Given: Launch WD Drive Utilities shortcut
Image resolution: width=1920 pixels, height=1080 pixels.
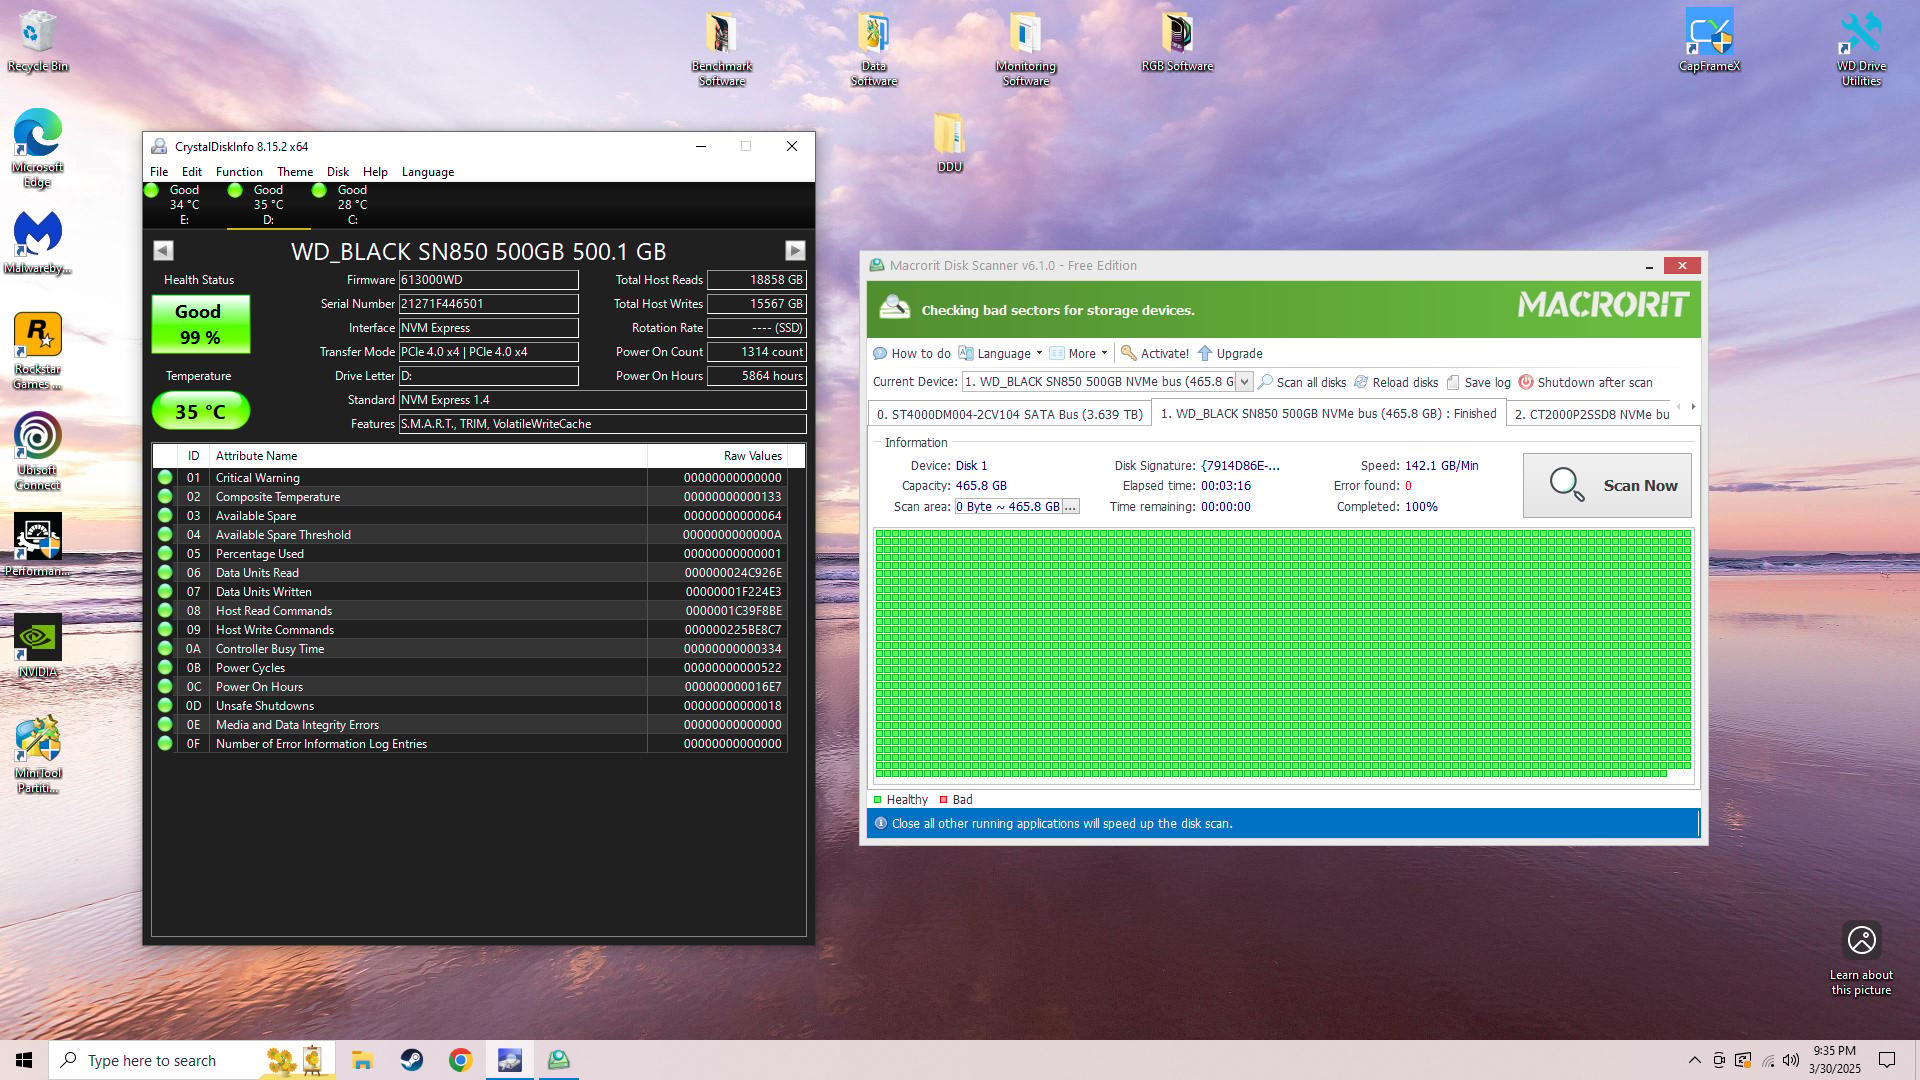Looking at the screenshot, I should pyautogui.click(x=1861, y=49).
